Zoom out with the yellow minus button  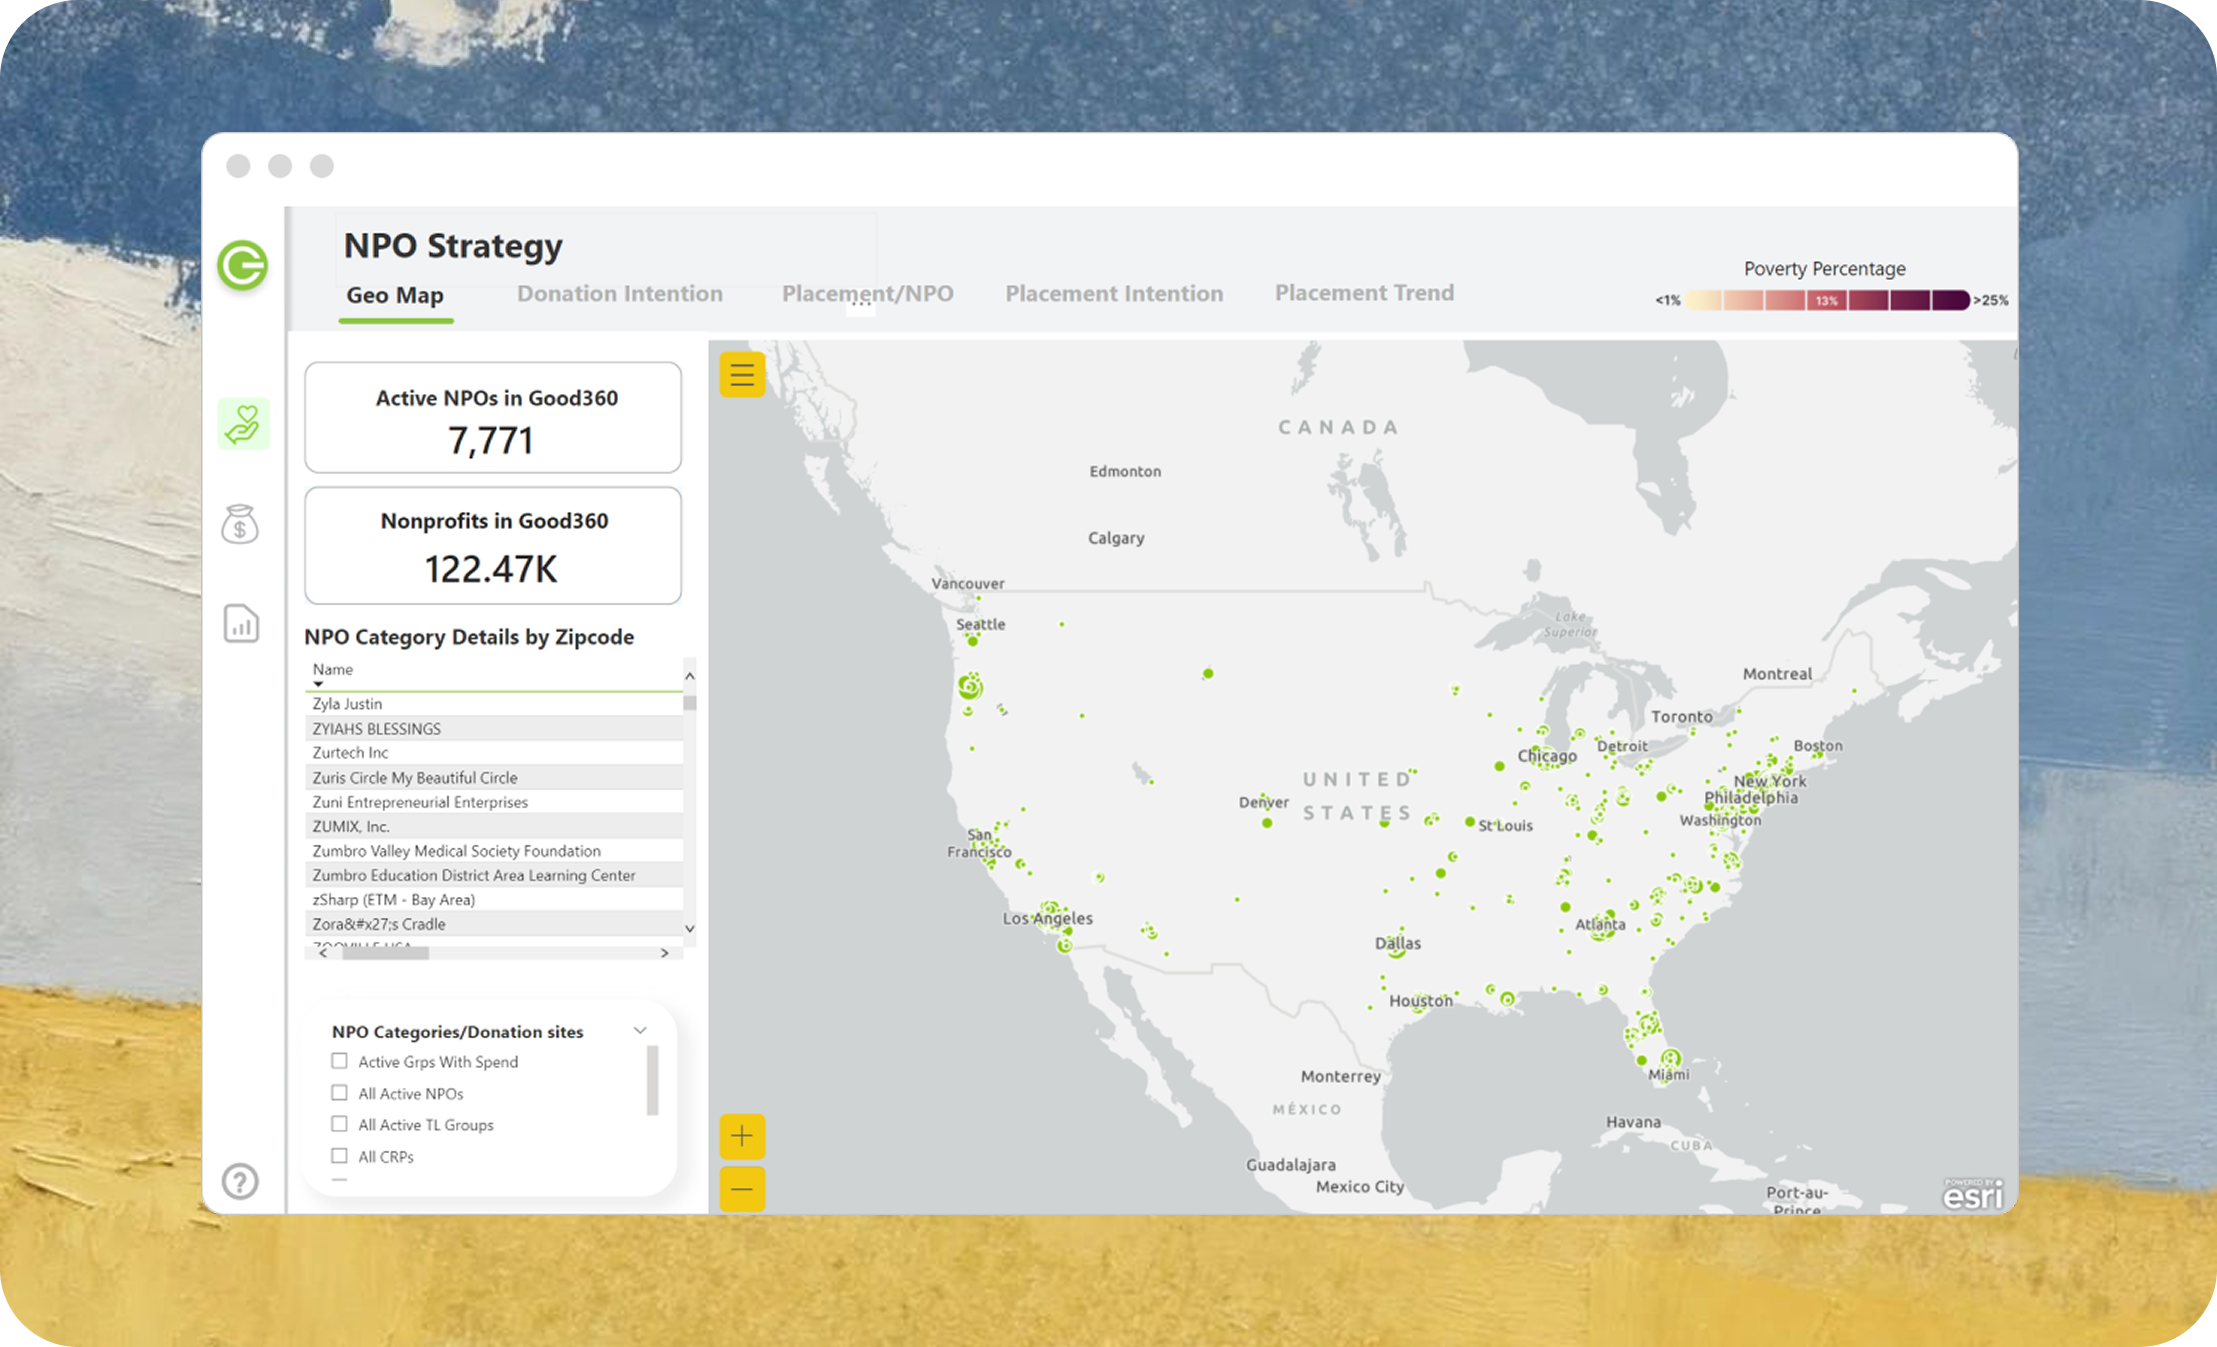pos(742,1189)
